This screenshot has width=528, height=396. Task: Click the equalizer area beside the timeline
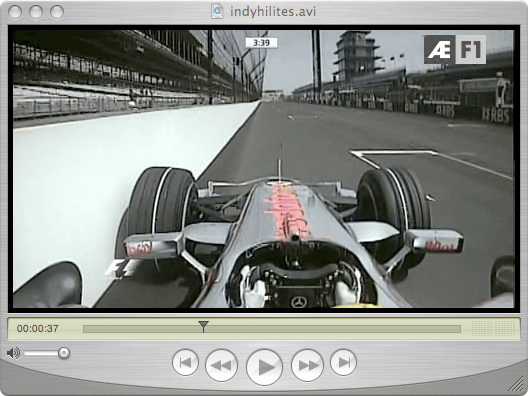click(x=493, y=328)
